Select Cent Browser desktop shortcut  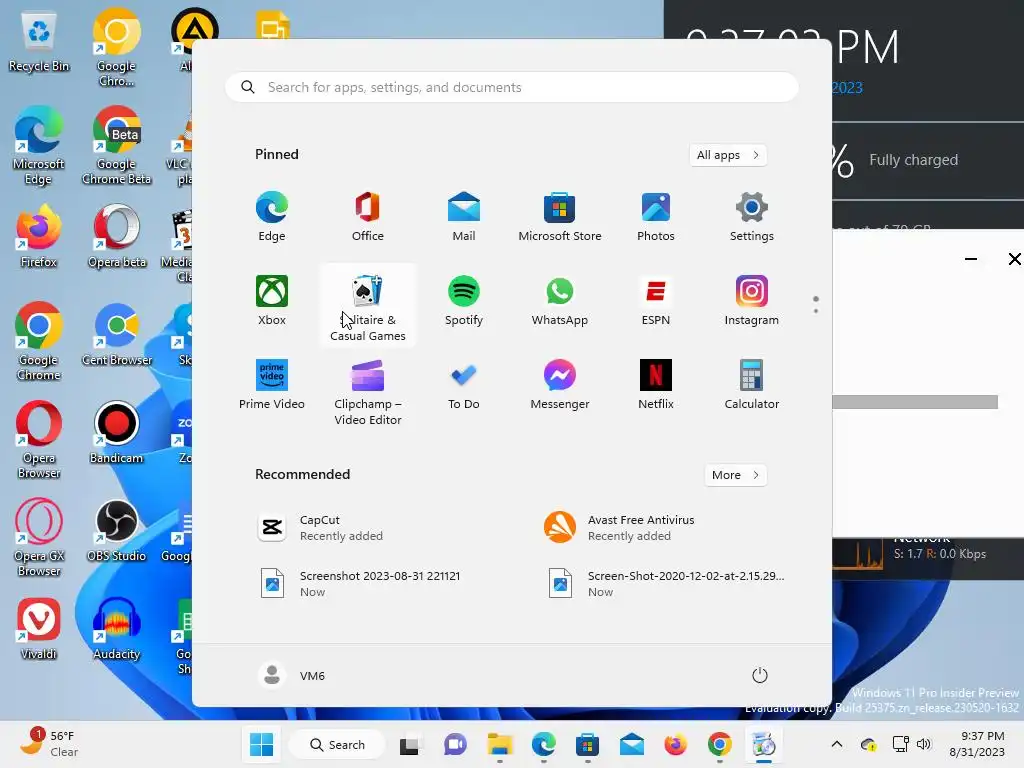[116, 334]
